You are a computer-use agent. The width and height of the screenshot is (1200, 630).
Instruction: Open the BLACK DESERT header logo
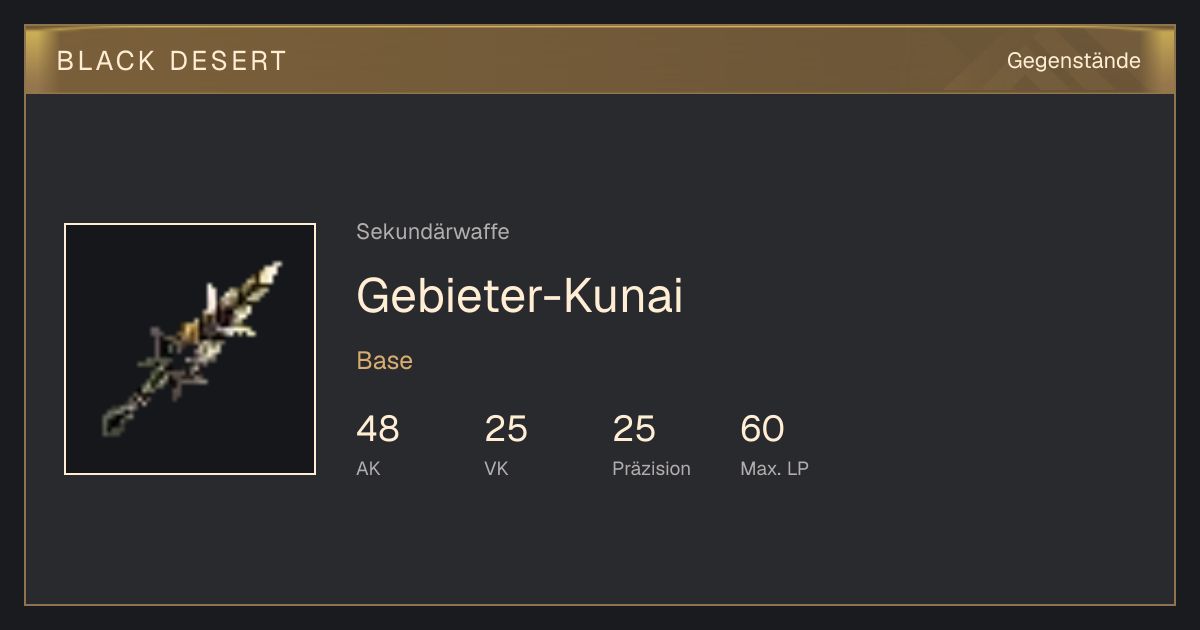pos(172,61)
